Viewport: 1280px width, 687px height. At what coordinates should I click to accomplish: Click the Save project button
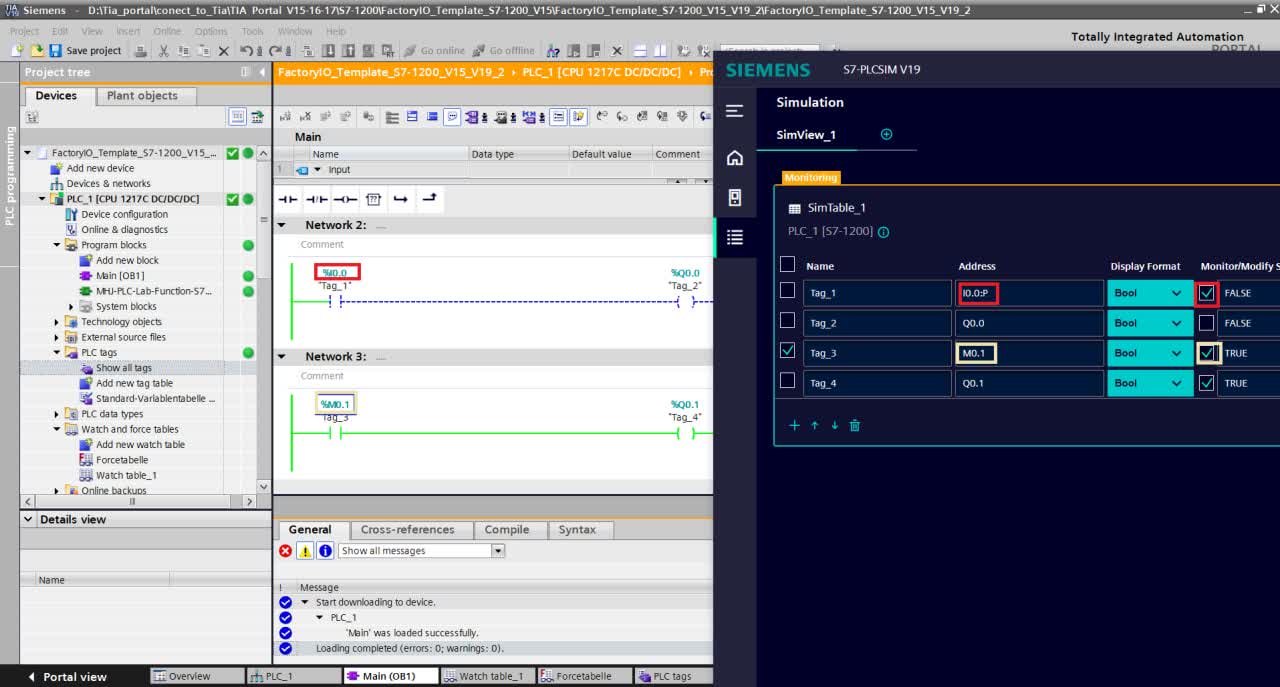(x=85, y=50)
